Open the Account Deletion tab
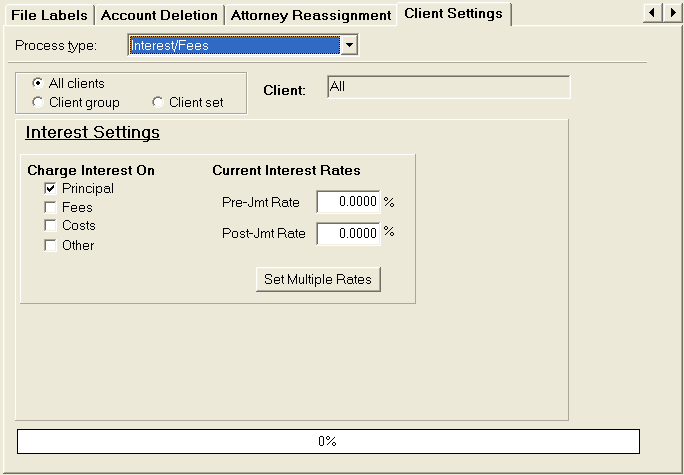This screenshot has width=684, height=475. 159,15
